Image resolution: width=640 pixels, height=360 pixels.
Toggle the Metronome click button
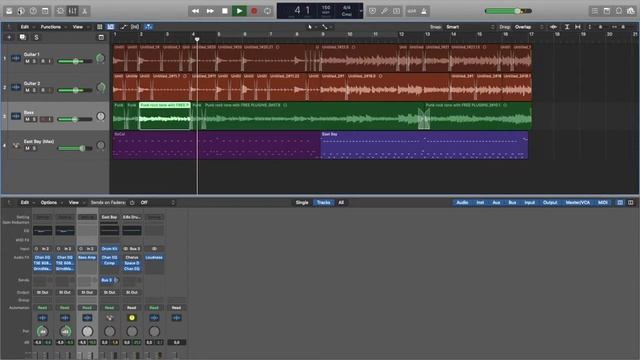pos(424,11)
